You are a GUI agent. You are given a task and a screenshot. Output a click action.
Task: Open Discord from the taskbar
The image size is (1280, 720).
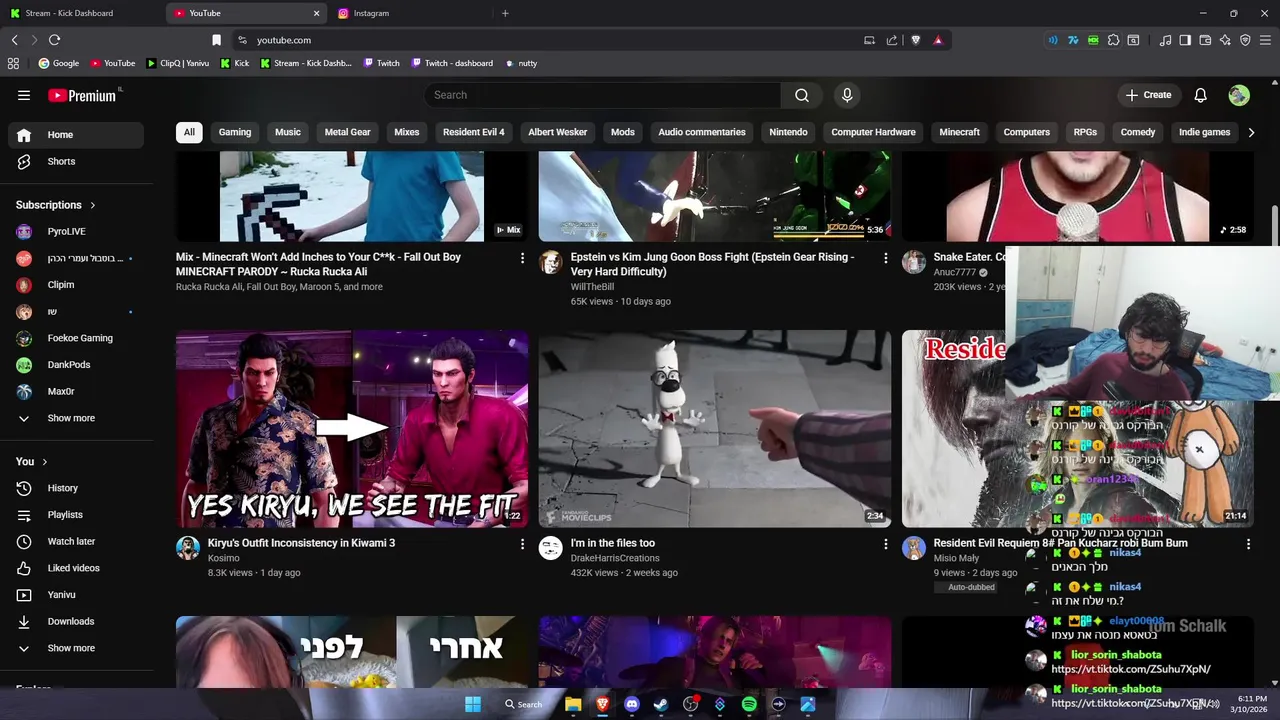(x=631, y=704)
